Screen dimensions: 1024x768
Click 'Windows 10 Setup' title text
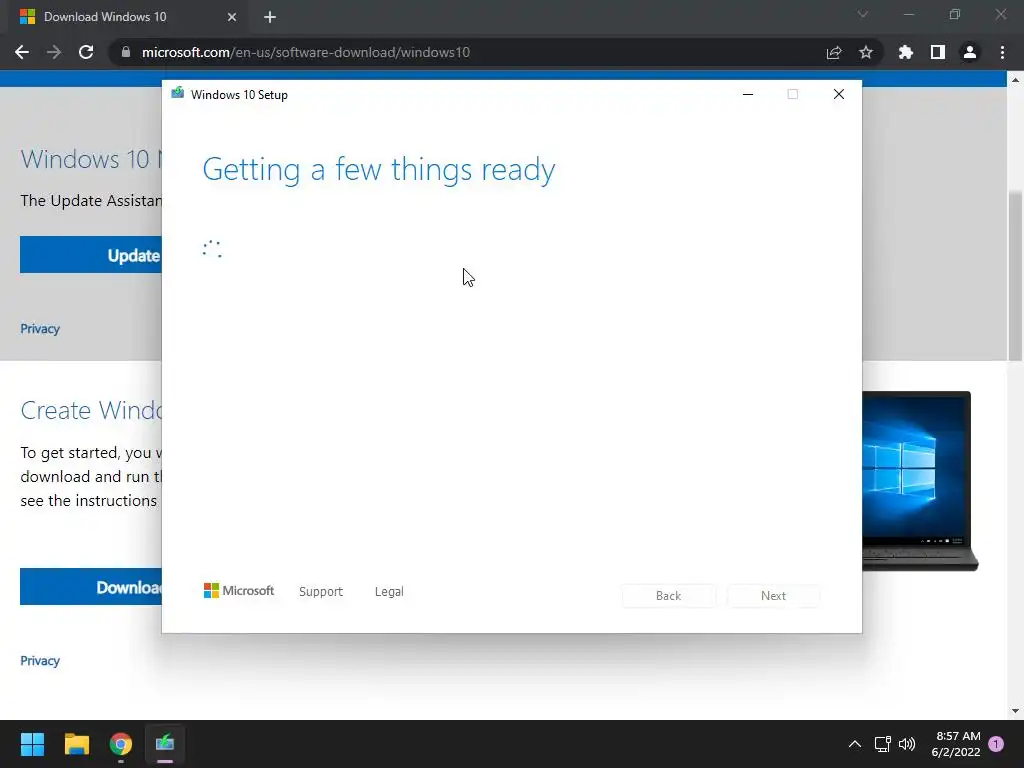pyautogui.click(x=239, y=95)
